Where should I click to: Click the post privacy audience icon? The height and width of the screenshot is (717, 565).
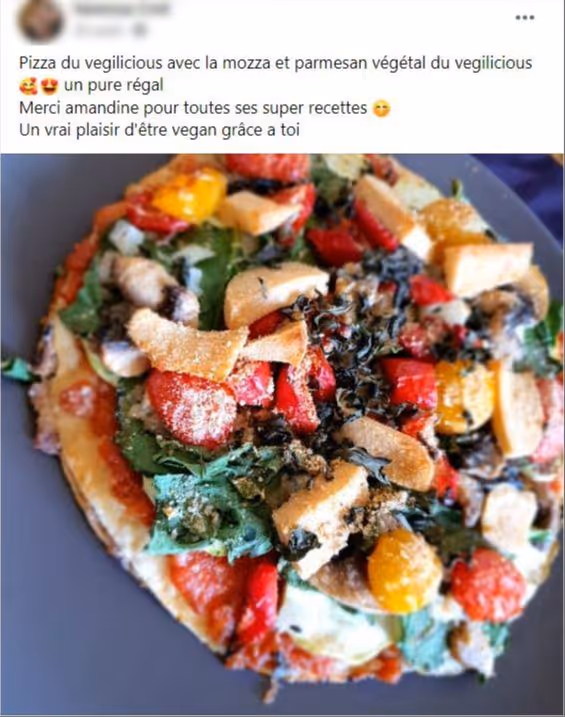click(x=141, y=30)
